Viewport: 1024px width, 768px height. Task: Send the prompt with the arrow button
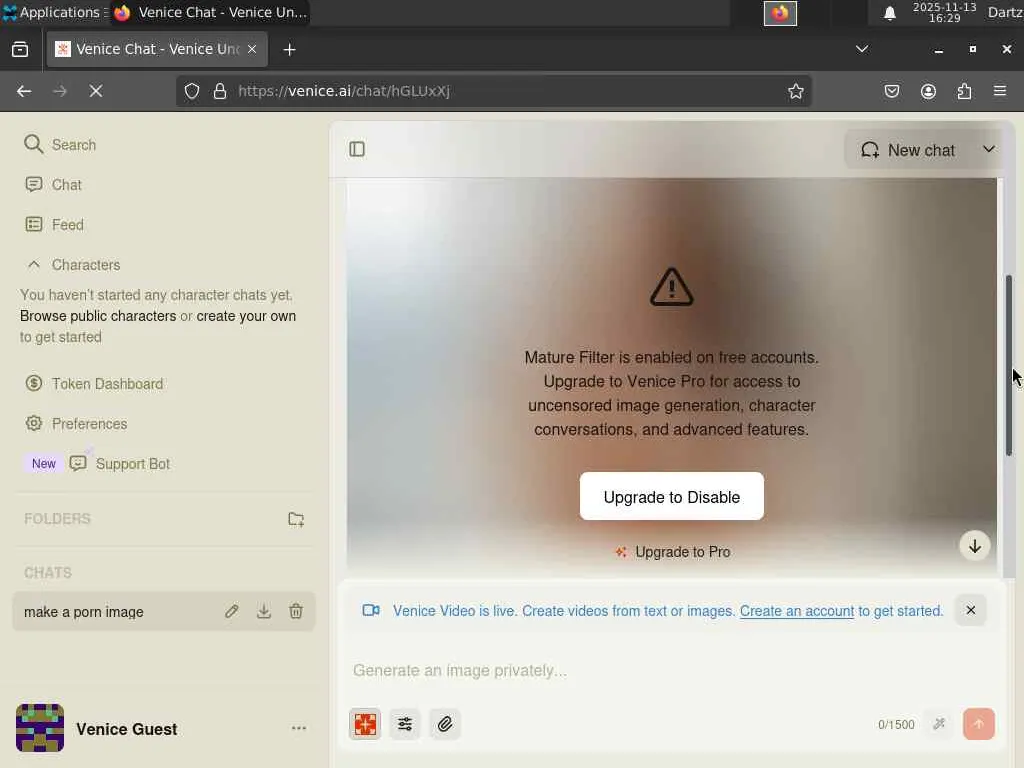point(978,724)
